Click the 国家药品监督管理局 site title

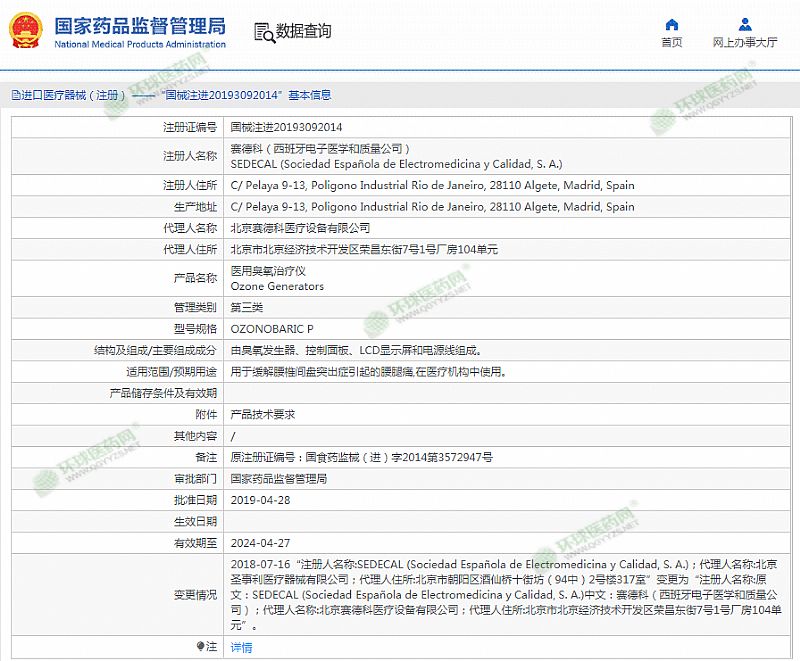coord(139,25)
